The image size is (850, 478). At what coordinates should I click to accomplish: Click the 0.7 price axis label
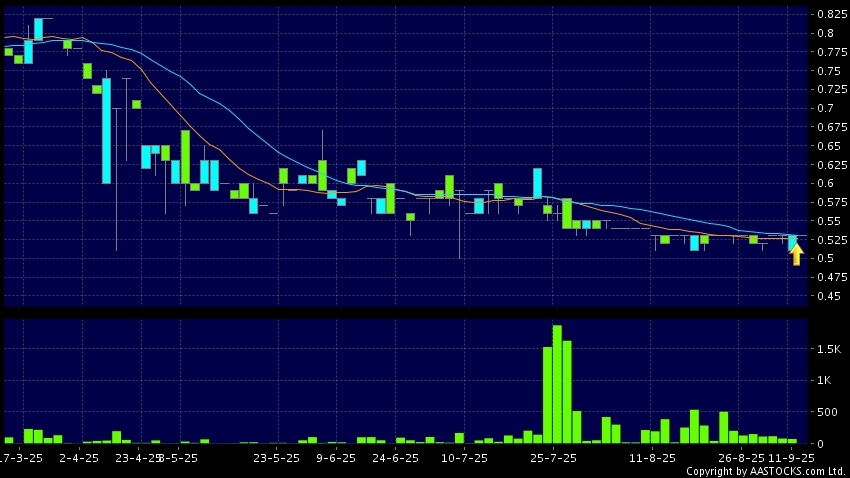[826, 108]
